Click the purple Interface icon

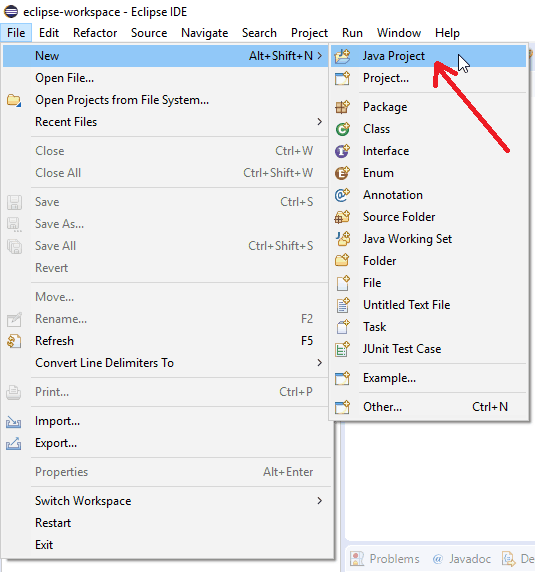pyautogui.click(x=342, y=151)
